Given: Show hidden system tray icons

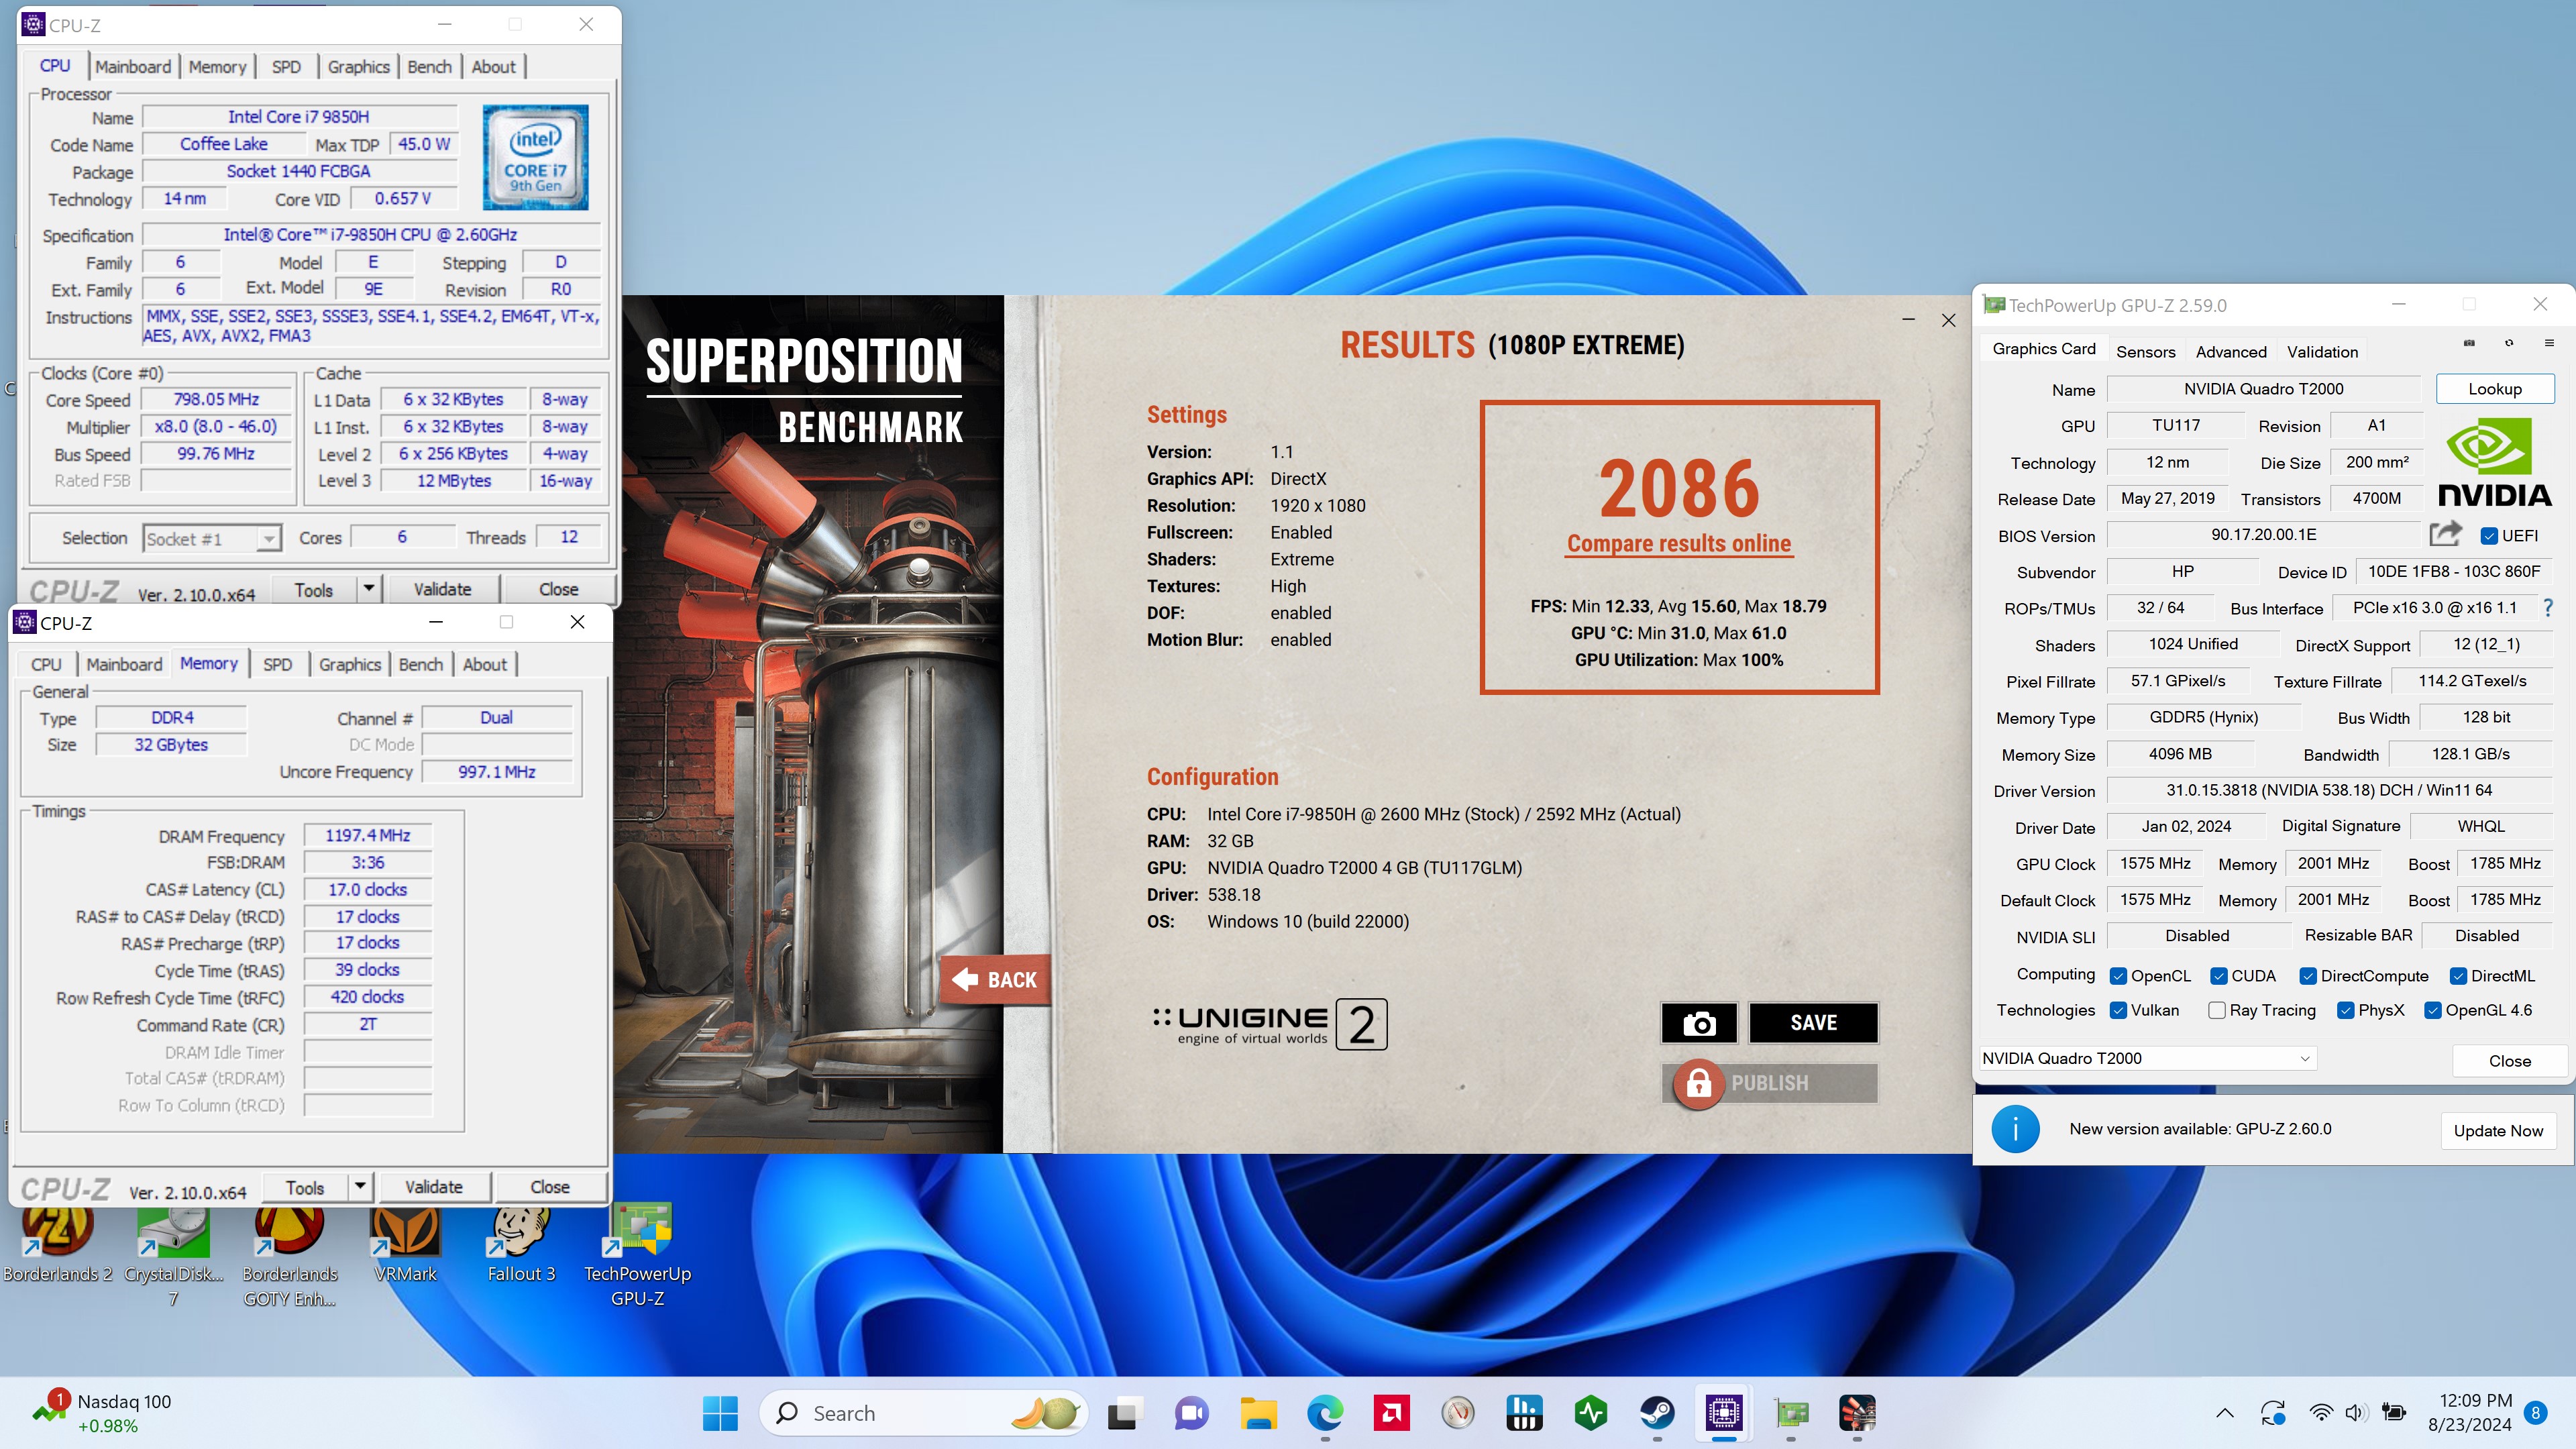Looking at the screenshot, I should (x=2224, y=1413).
